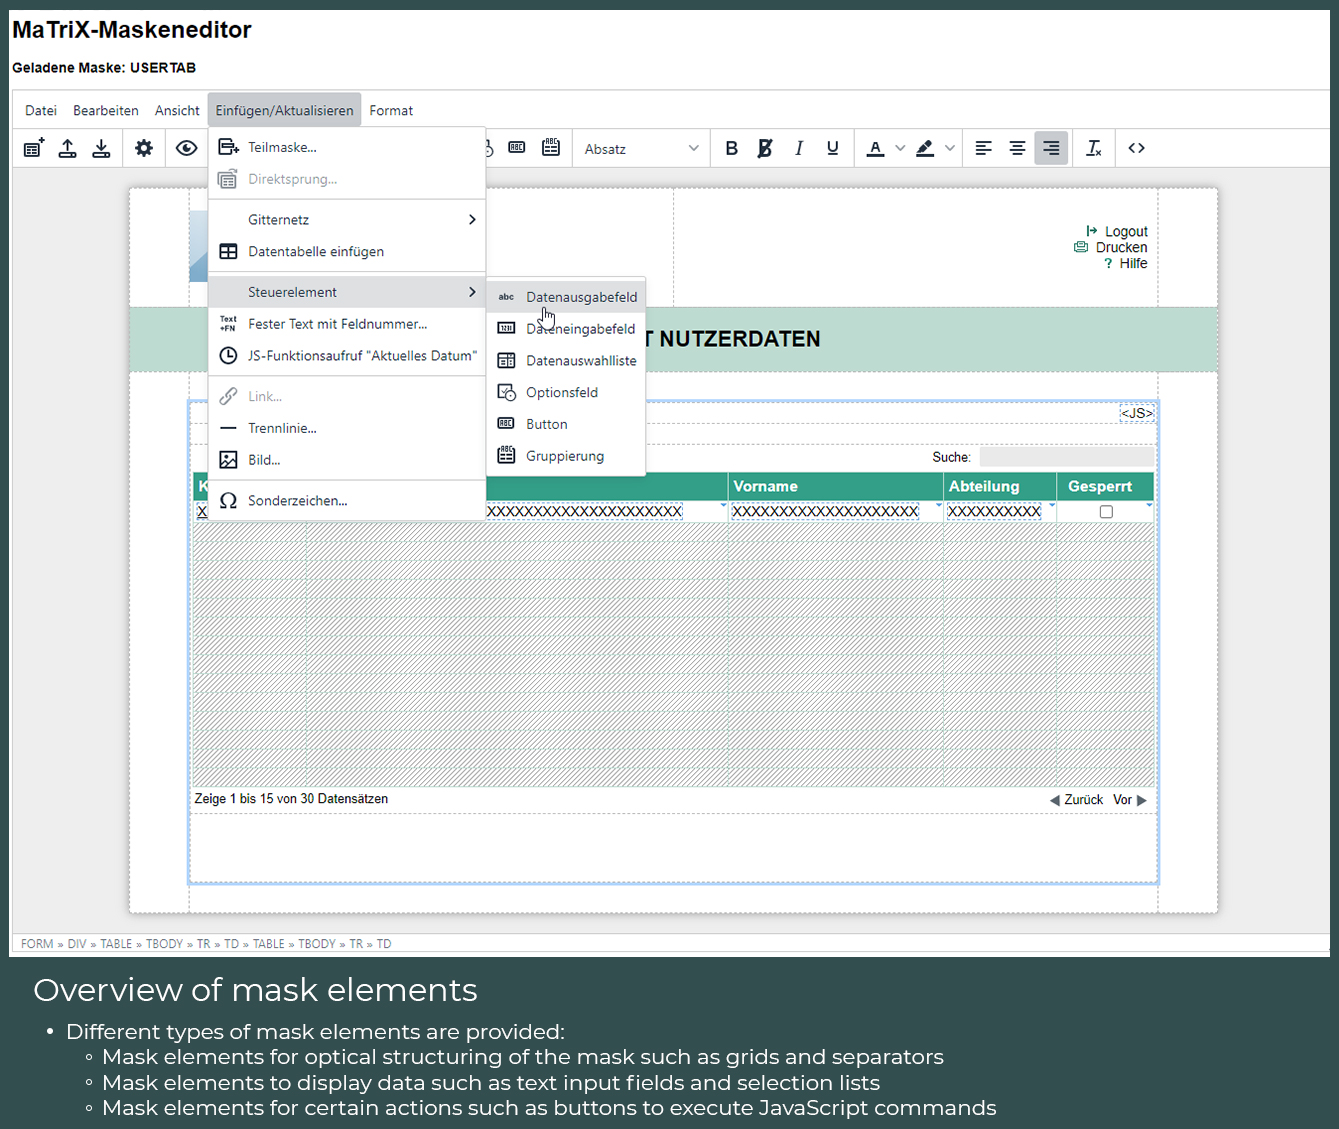Image resolution: width=1339 pixels, height=1129 pixels.
Task: Click the upload mask toolbar icon
Action: (x=68, y=148)
